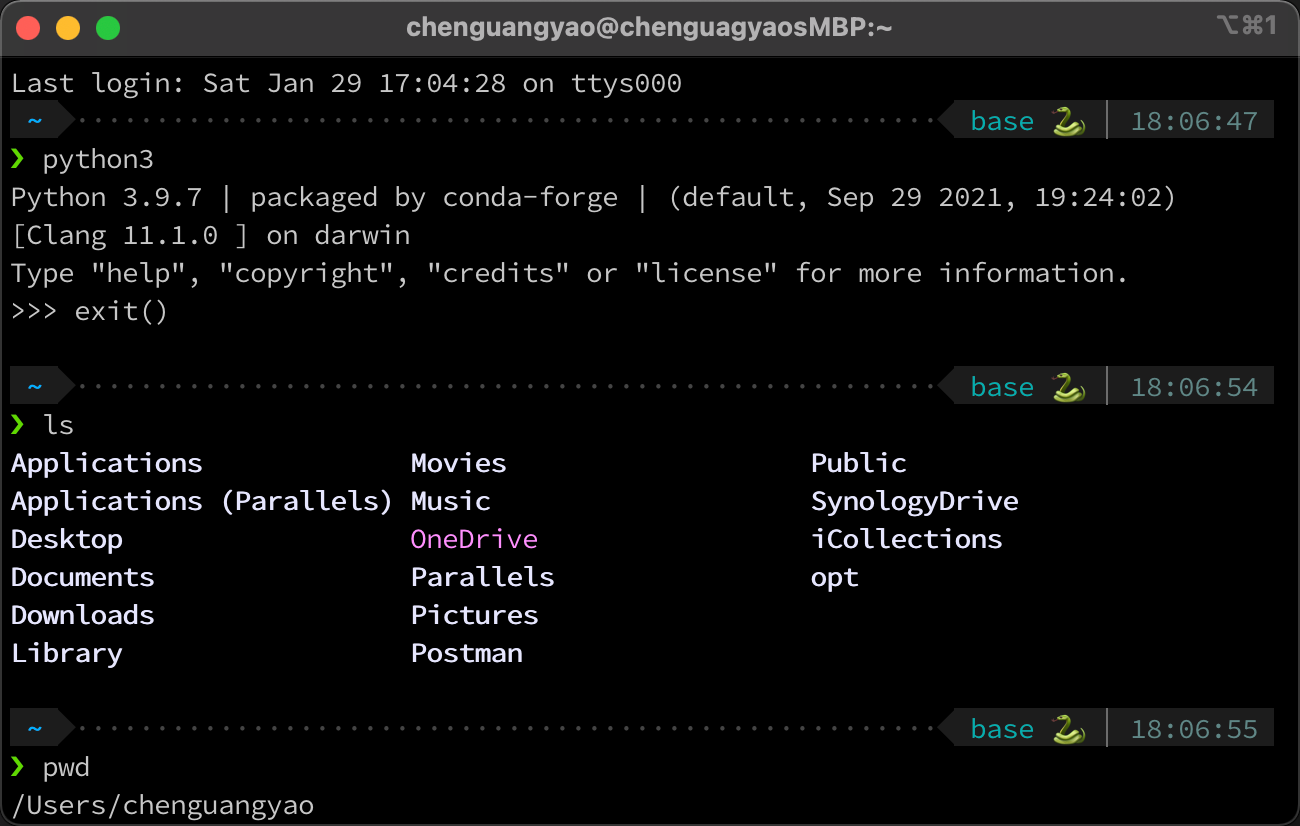Select the SynologyDrive folder name
Viewport: 1300px width, 826px height.
pos(914,501)
